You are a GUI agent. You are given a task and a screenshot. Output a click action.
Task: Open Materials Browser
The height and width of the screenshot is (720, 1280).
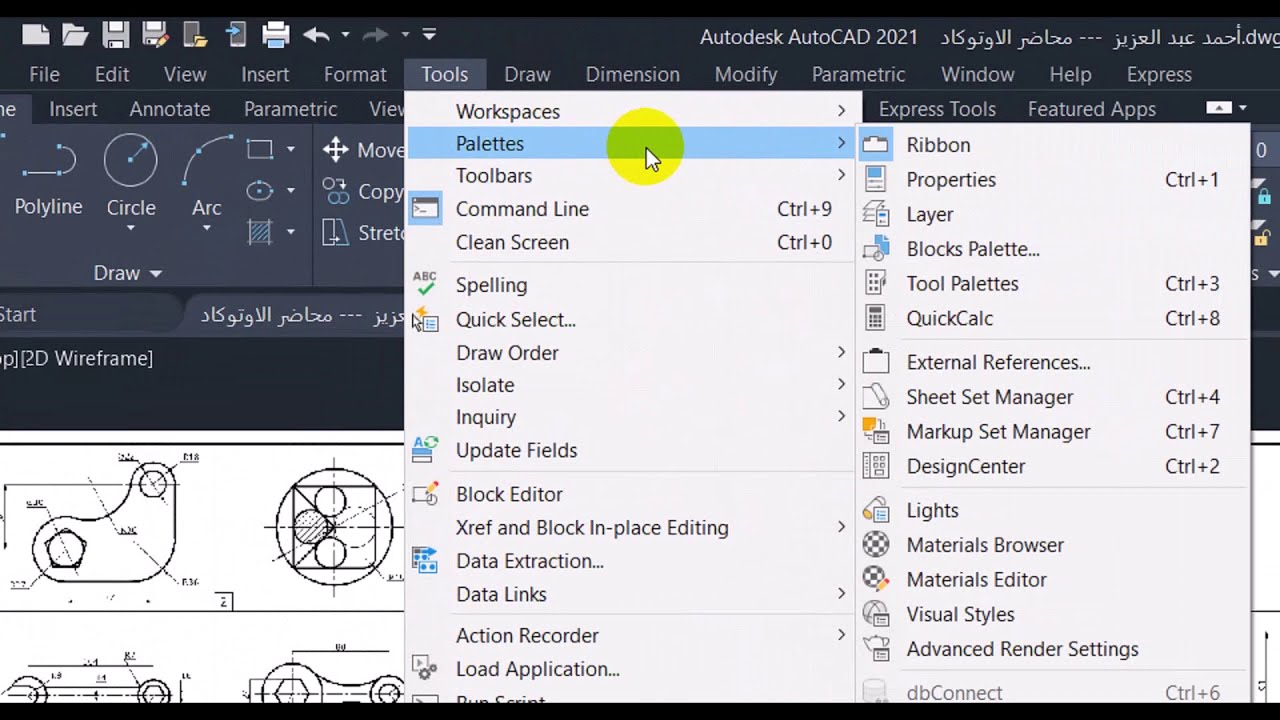(1054, 545)
